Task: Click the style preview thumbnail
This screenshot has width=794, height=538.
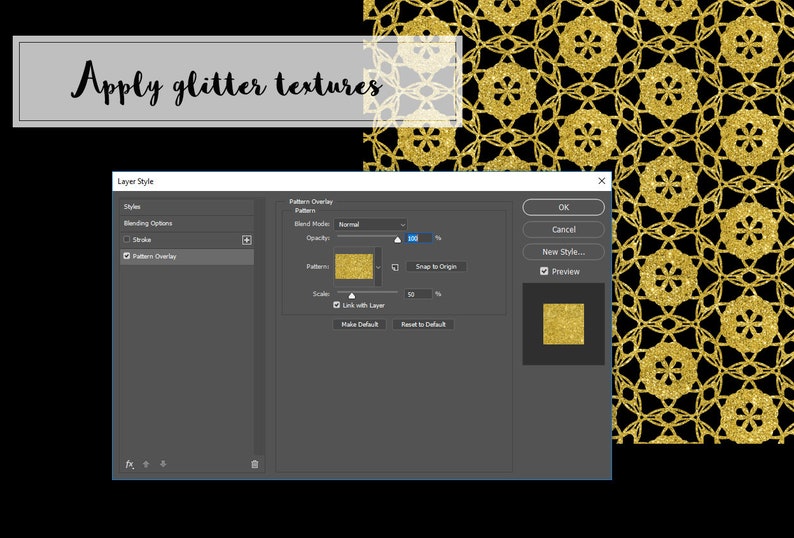Action: 564,324
